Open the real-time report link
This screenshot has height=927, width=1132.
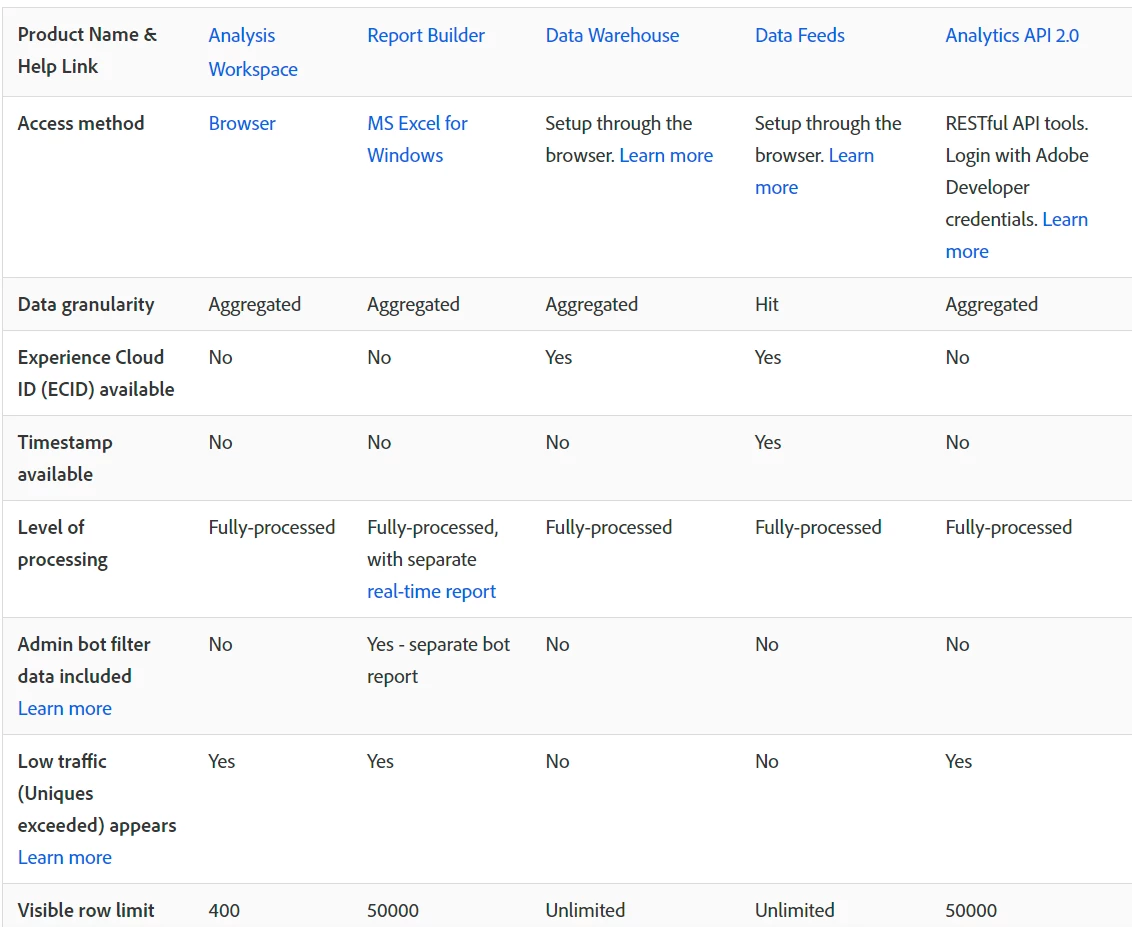point(431,591)
